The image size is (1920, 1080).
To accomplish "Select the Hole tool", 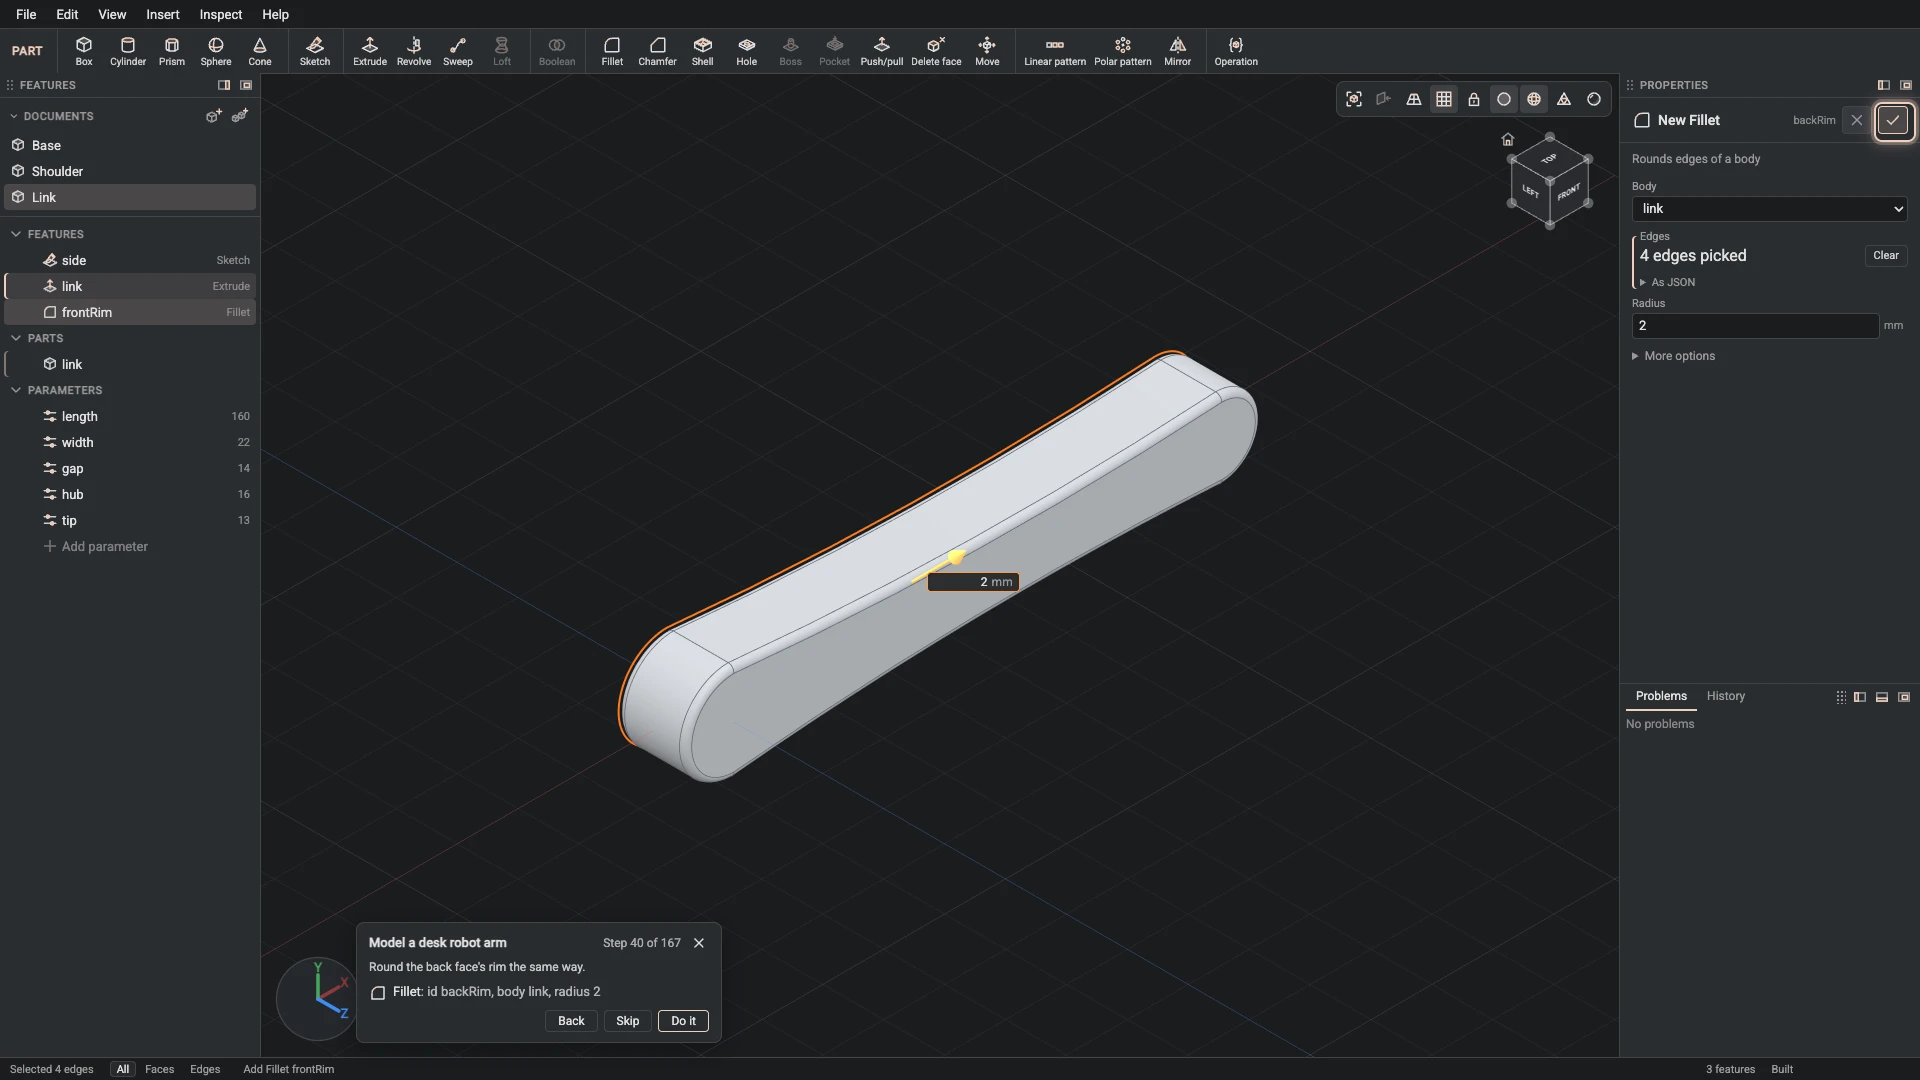I will 747,51.
